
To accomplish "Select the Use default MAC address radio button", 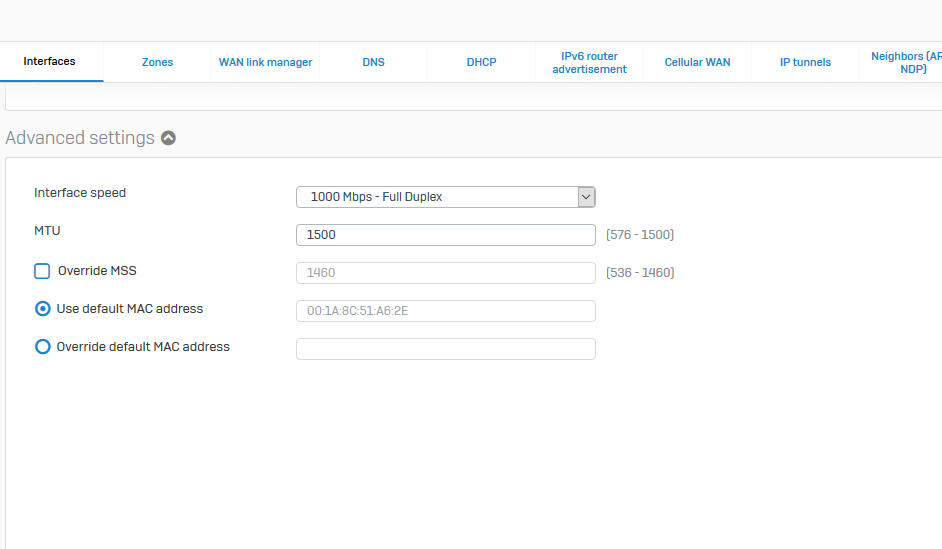I will pos(43,309).
